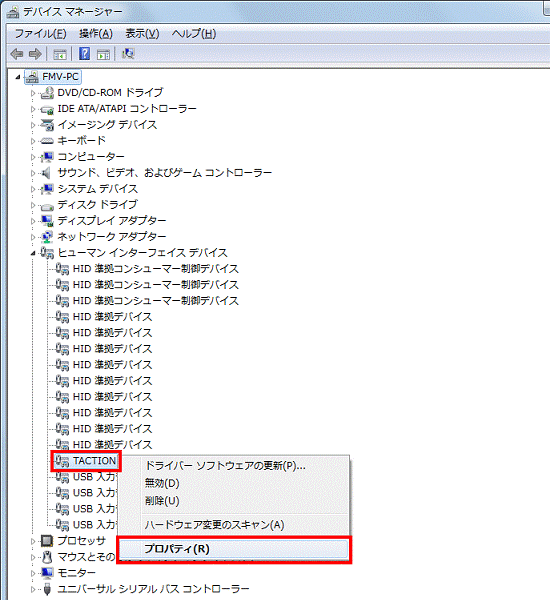550x600 pixels.
Task: Select the イメージング デバイス label
Action: pos(107,125)
